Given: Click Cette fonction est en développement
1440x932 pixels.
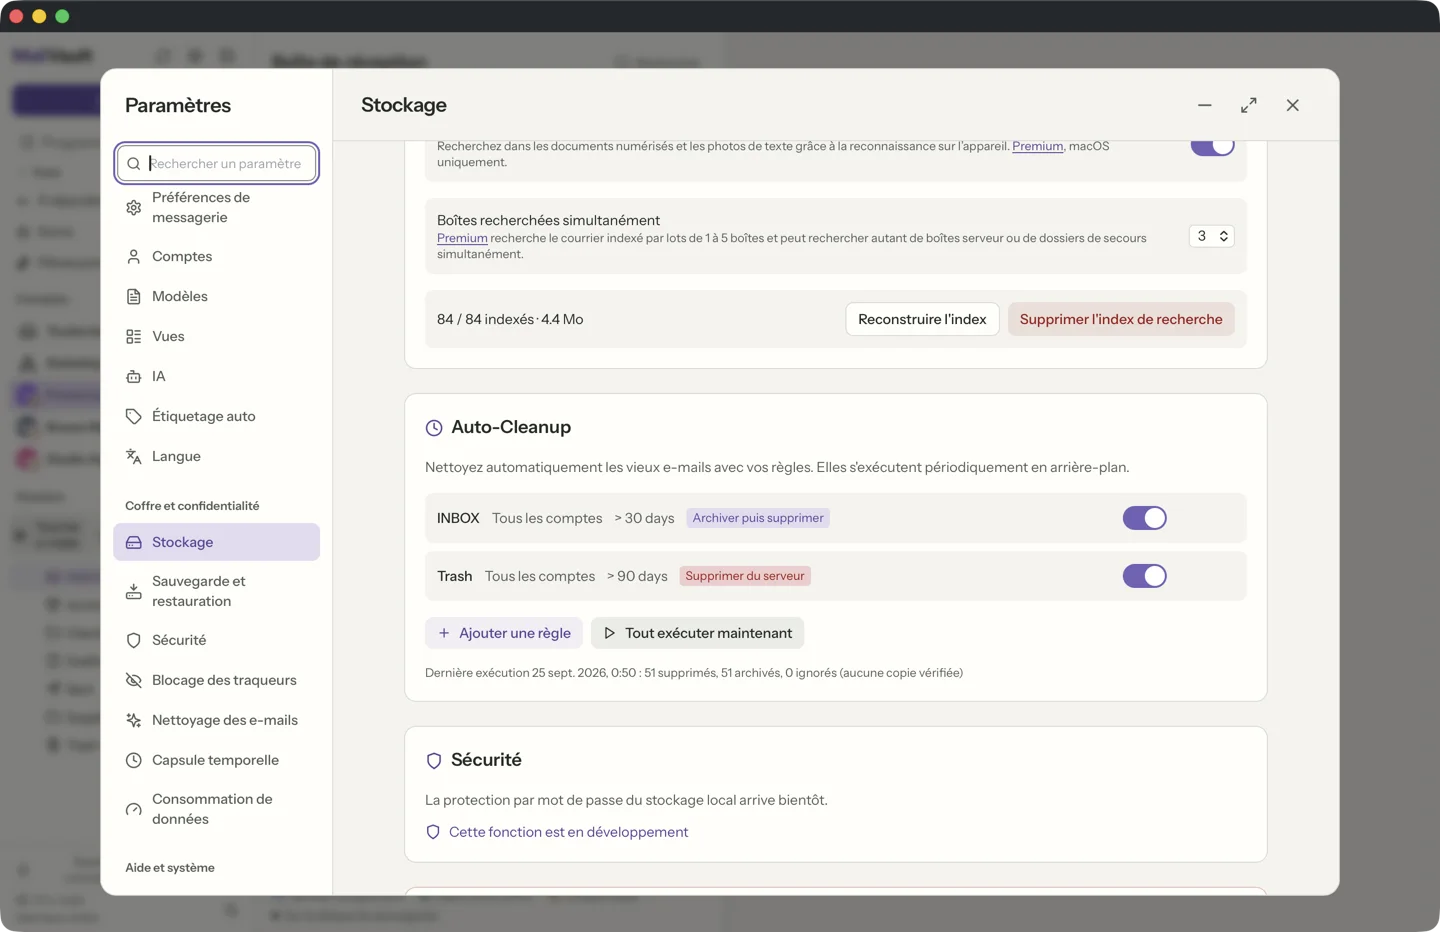Looking at the screenshot, I should pyautogui.click(x=568, y=832).
